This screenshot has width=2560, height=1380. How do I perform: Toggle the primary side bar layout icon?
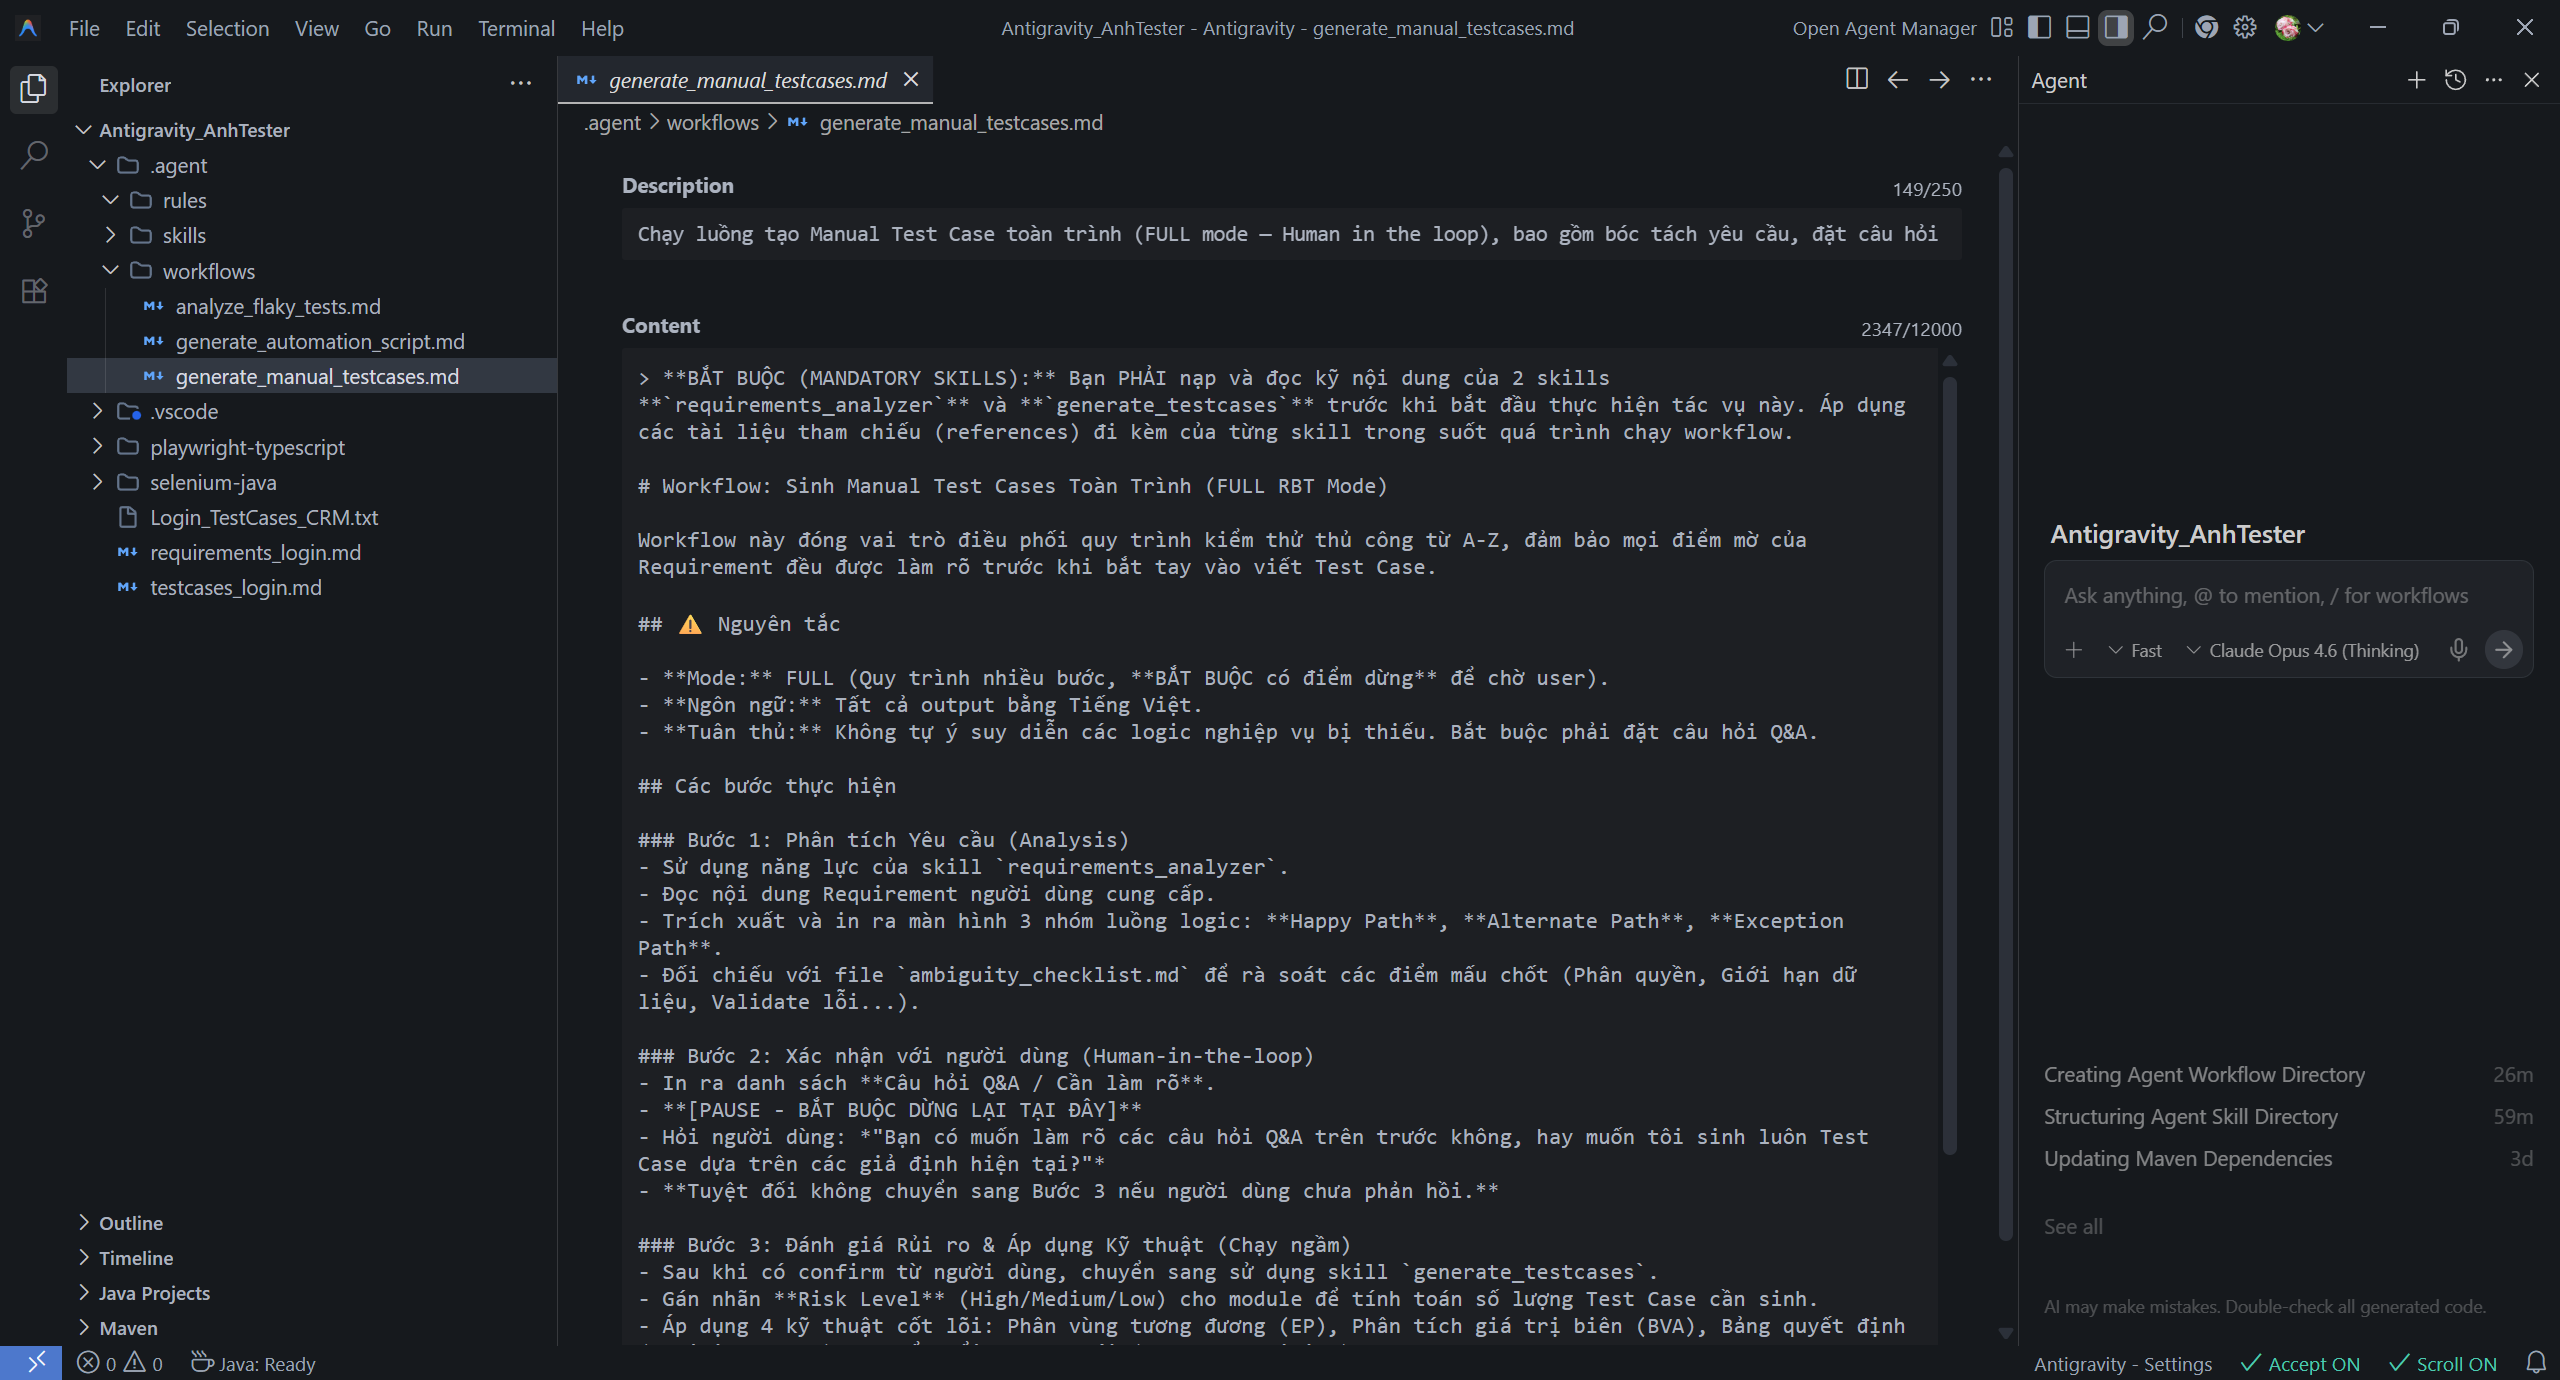coord(2039,28)
